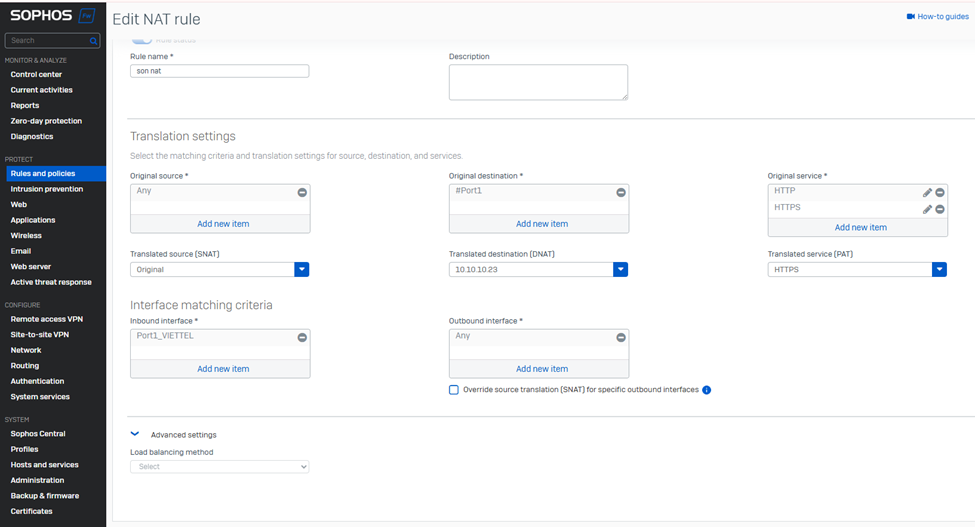
Task: Edit the HTTPS service entry
Action: (927, 209)
